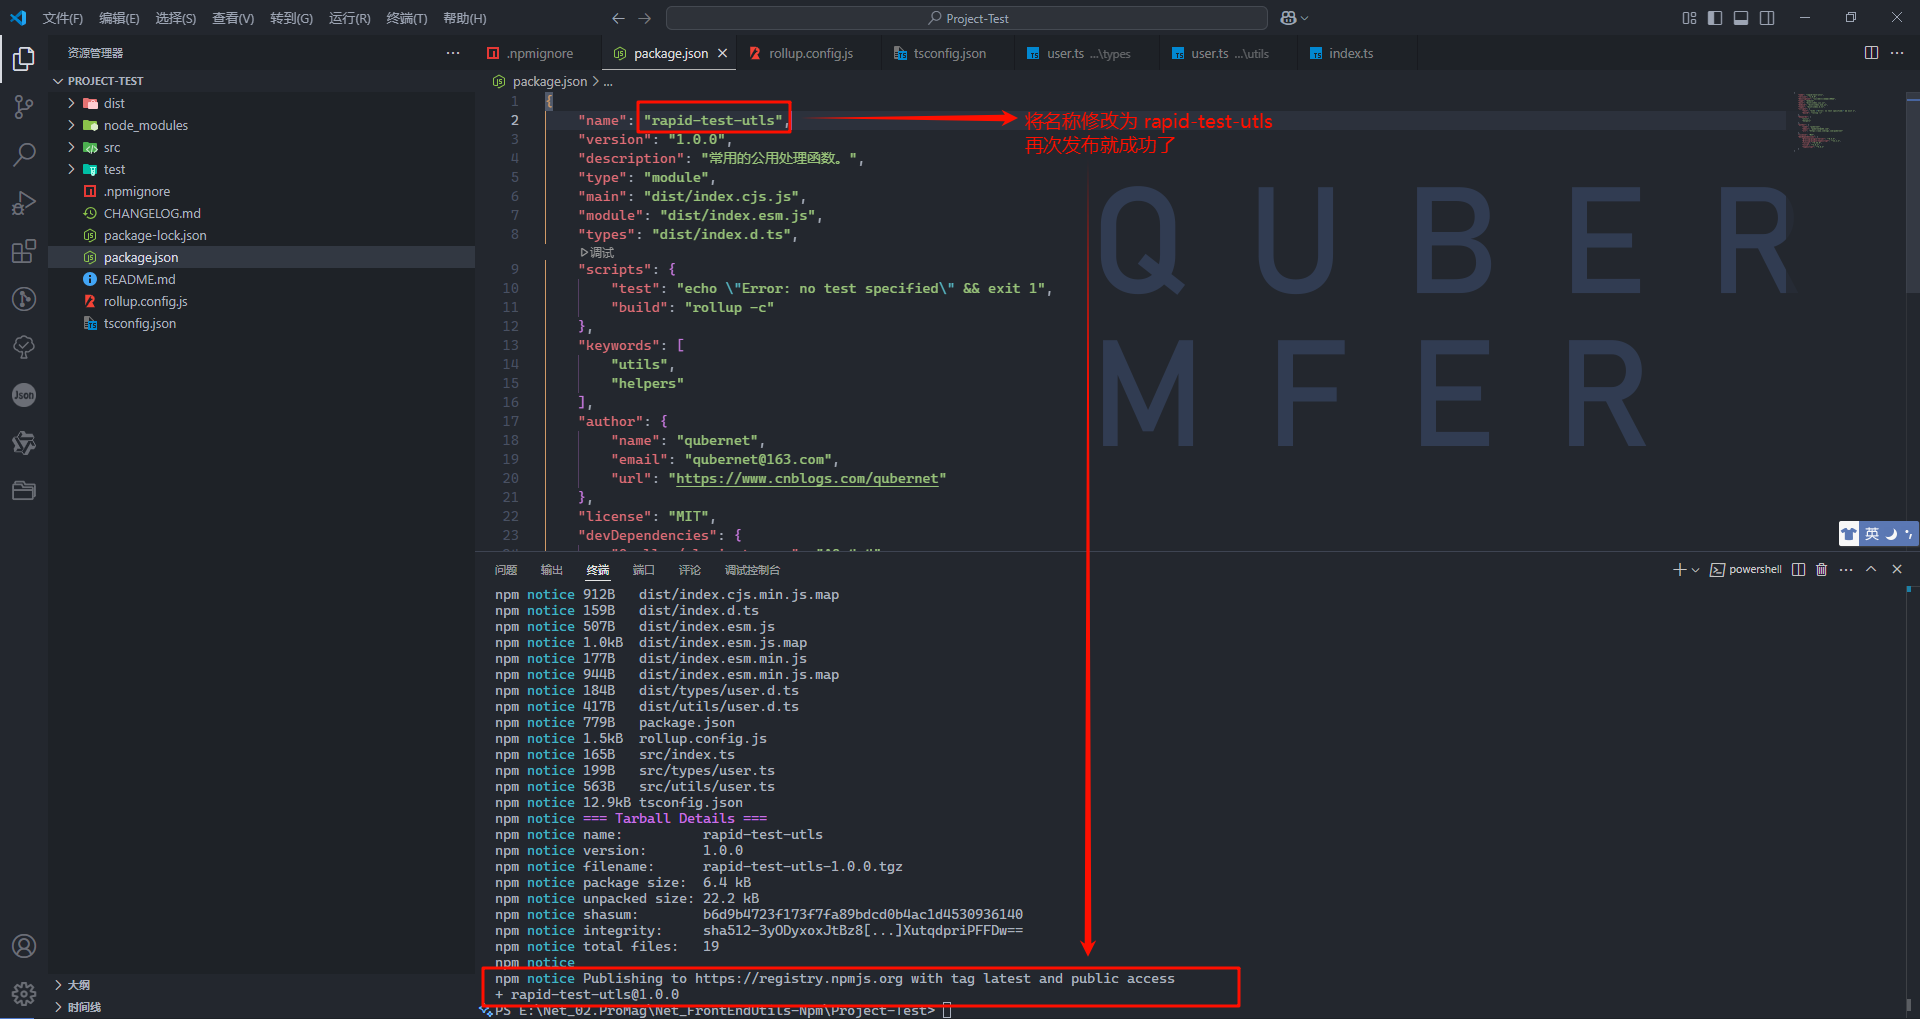Open the Source Control view
This screenshot has height=1019, width=1920.
tap(24, 107)
